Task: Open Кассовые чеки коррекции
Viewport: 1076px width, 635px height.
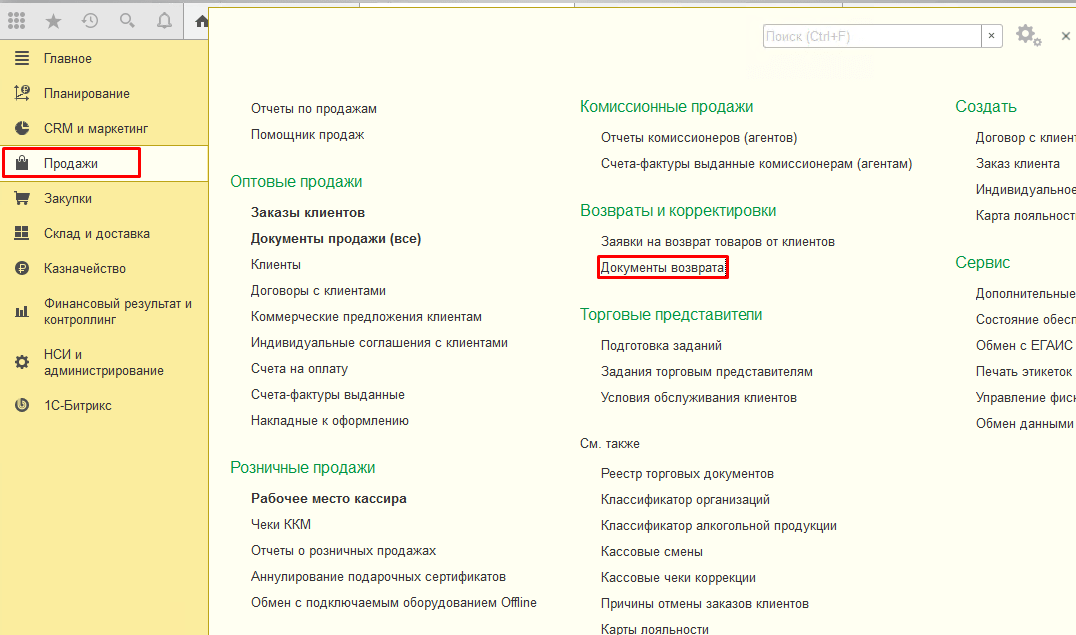Action: [678, 578]
